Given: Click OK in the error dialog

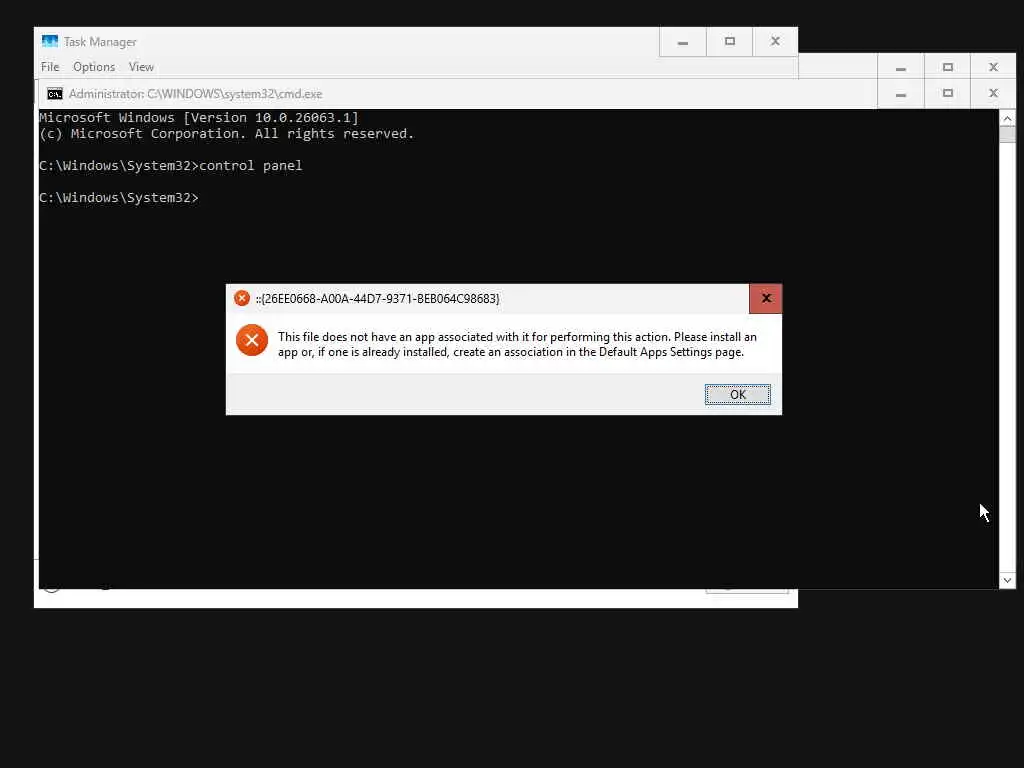Looking at the screenshot, I should tap(737, 394).
